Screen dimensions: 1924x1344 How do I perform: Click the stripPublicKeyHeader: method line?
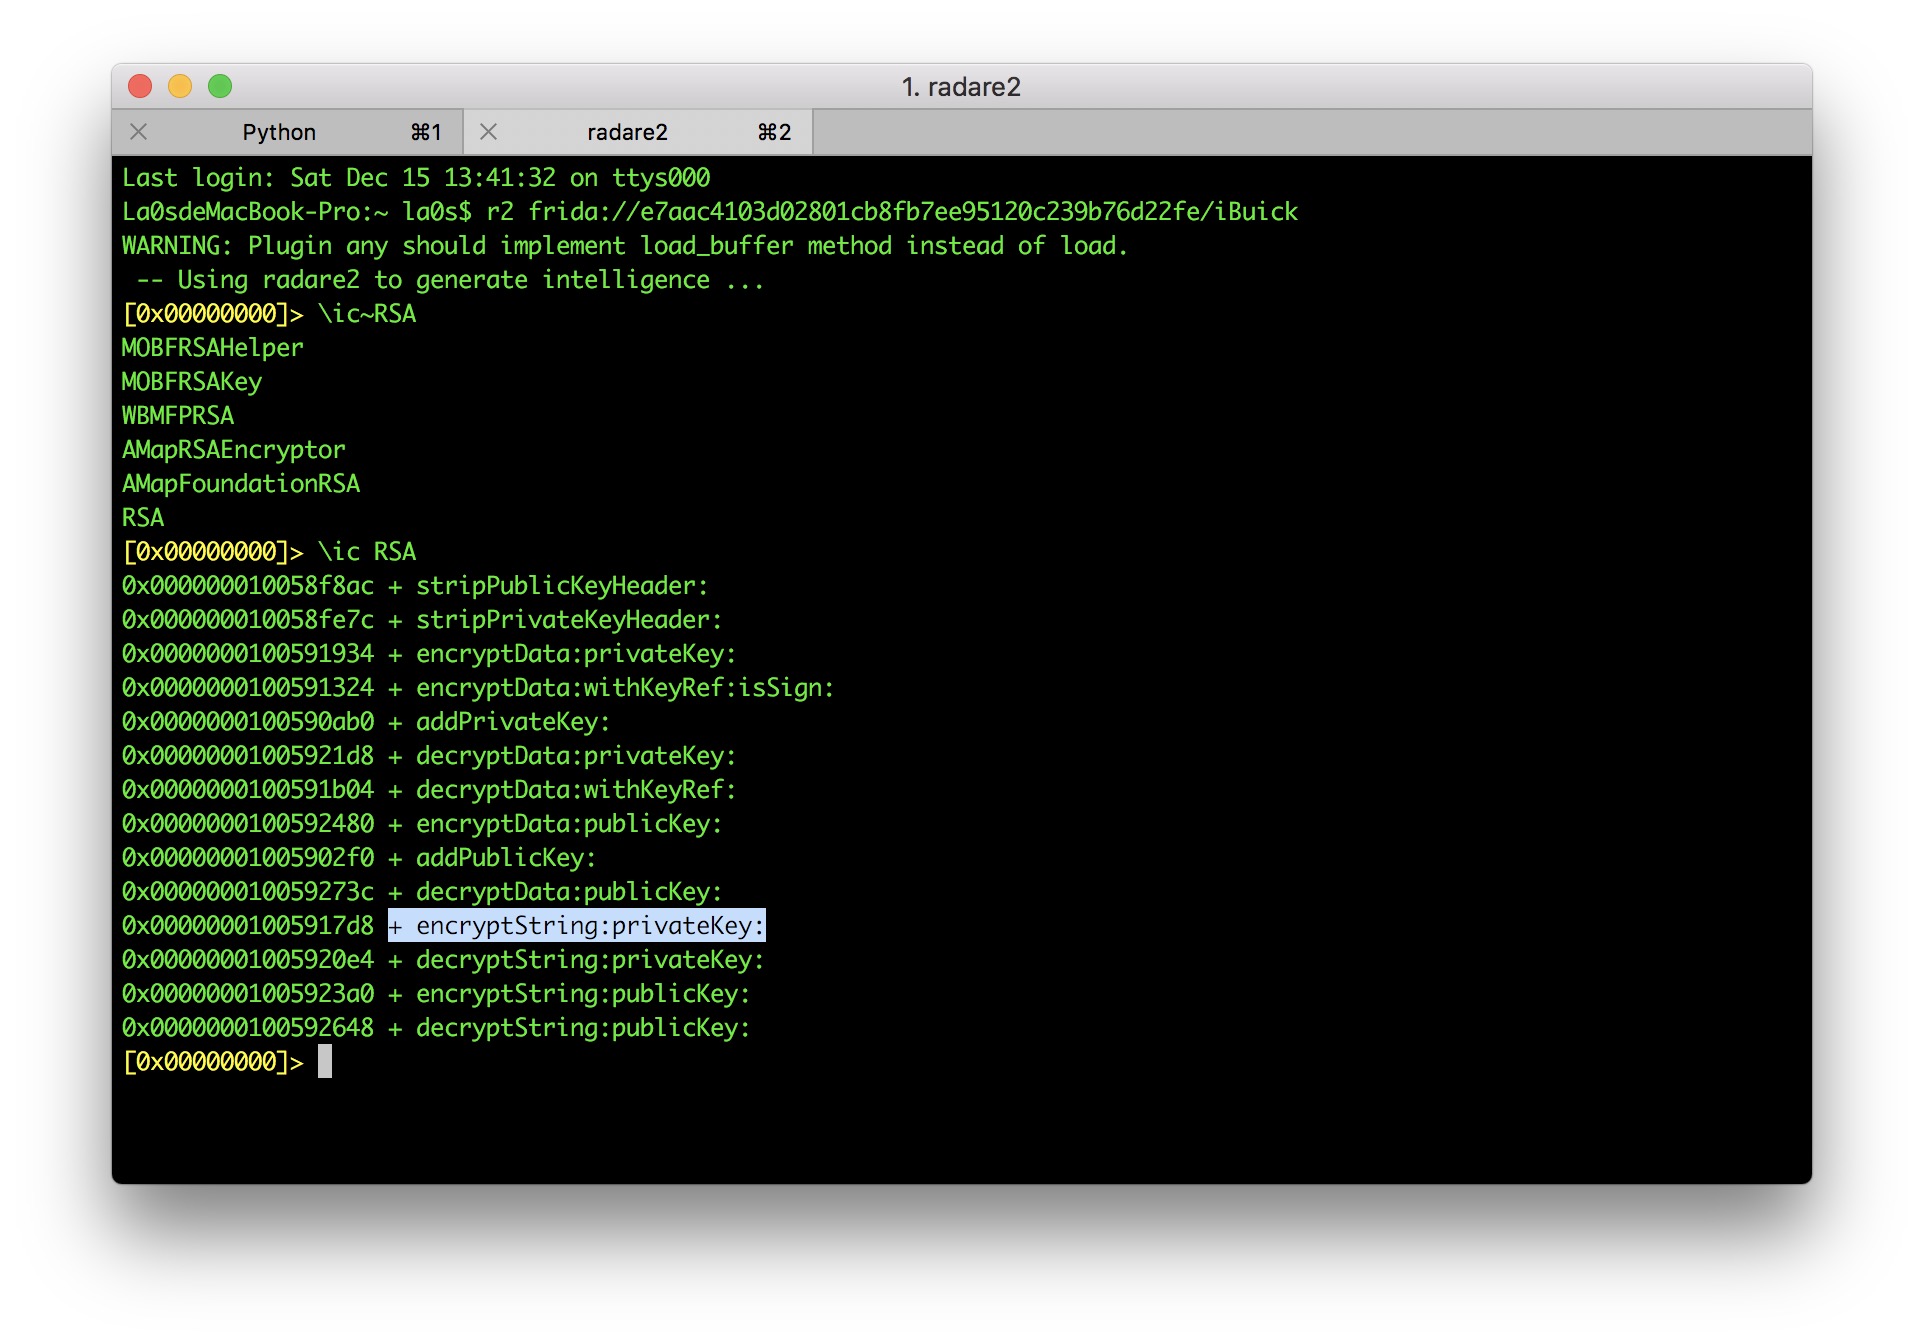pyautogui.click(x=561, y=586)
